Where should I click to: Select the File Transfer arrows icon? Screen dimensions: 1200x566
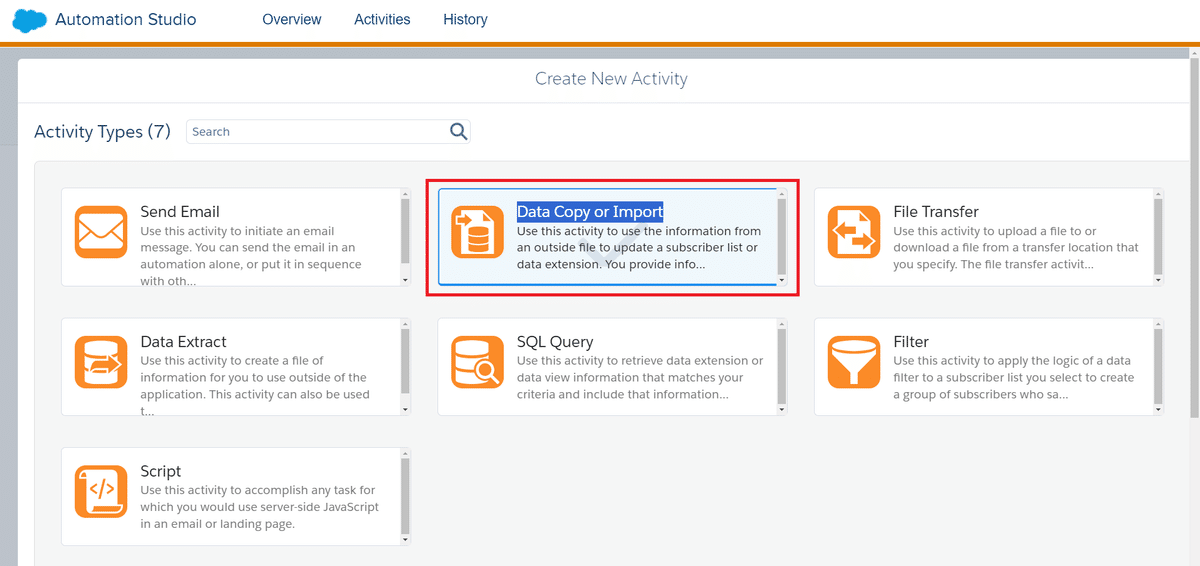(x=854, y=232)
